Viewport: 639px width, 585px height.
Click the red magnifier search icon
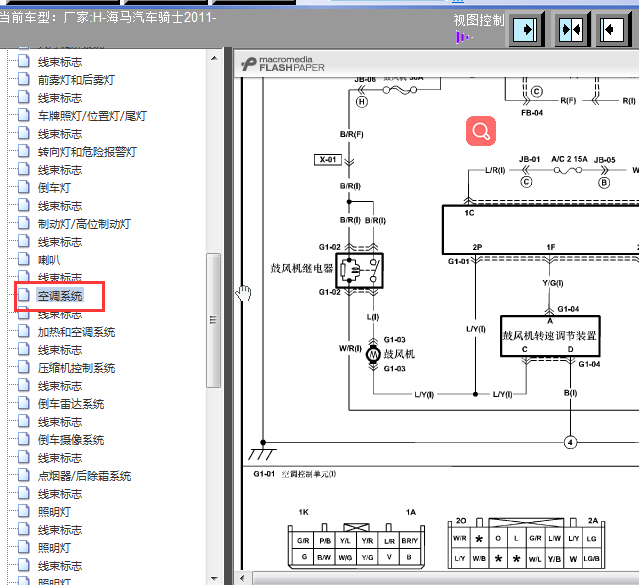pos(481,131)
